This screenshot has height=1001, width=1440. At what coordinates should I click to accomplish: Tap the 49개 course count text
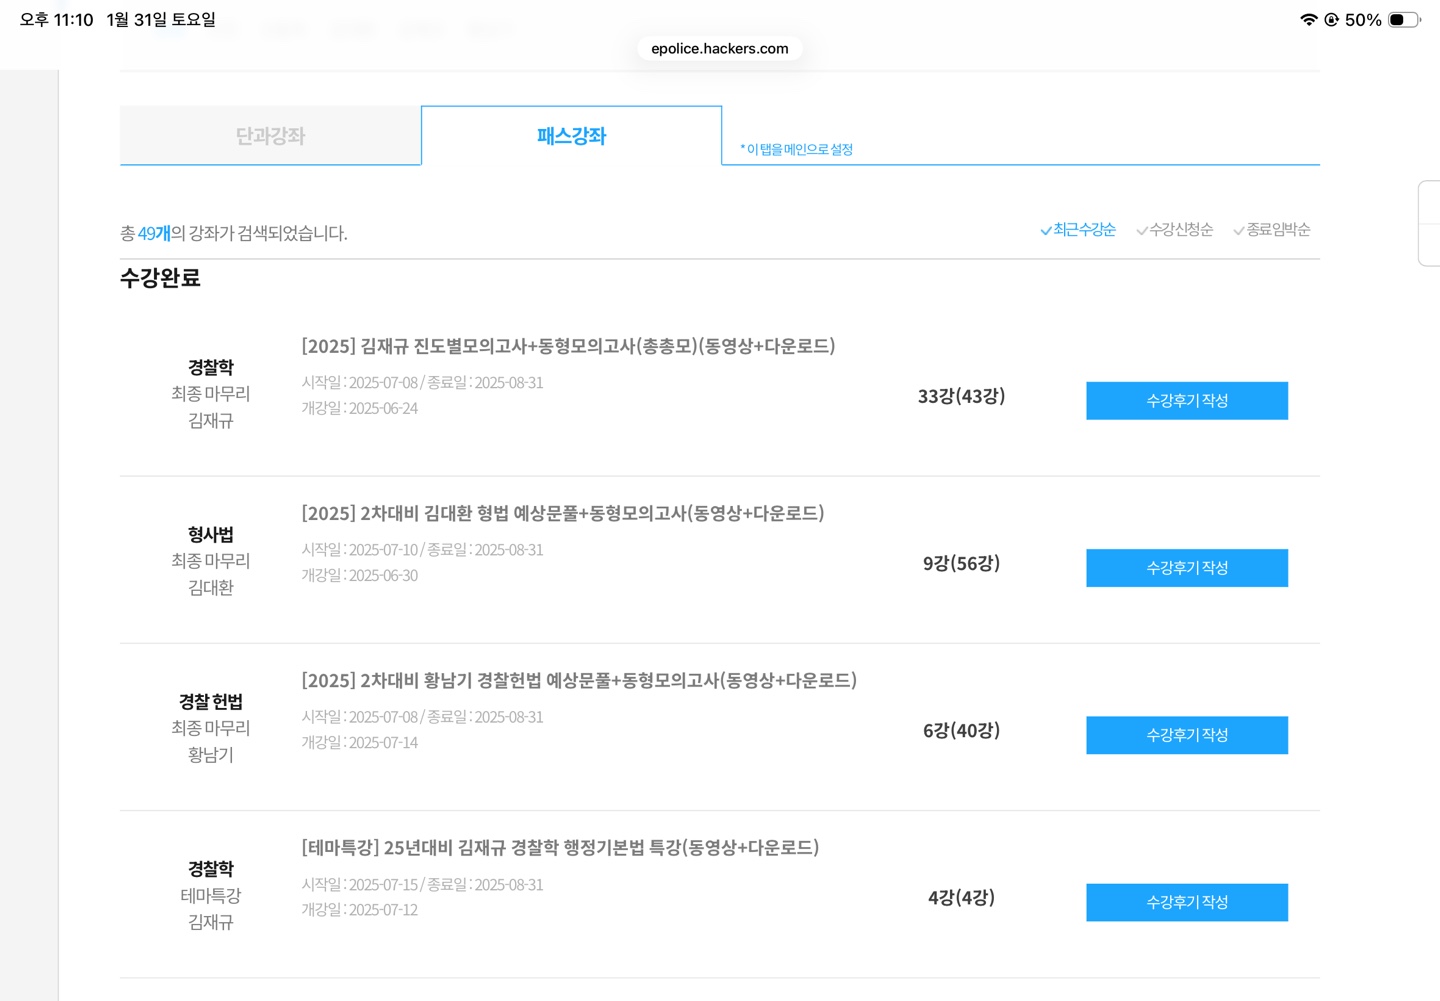(154, 233)
